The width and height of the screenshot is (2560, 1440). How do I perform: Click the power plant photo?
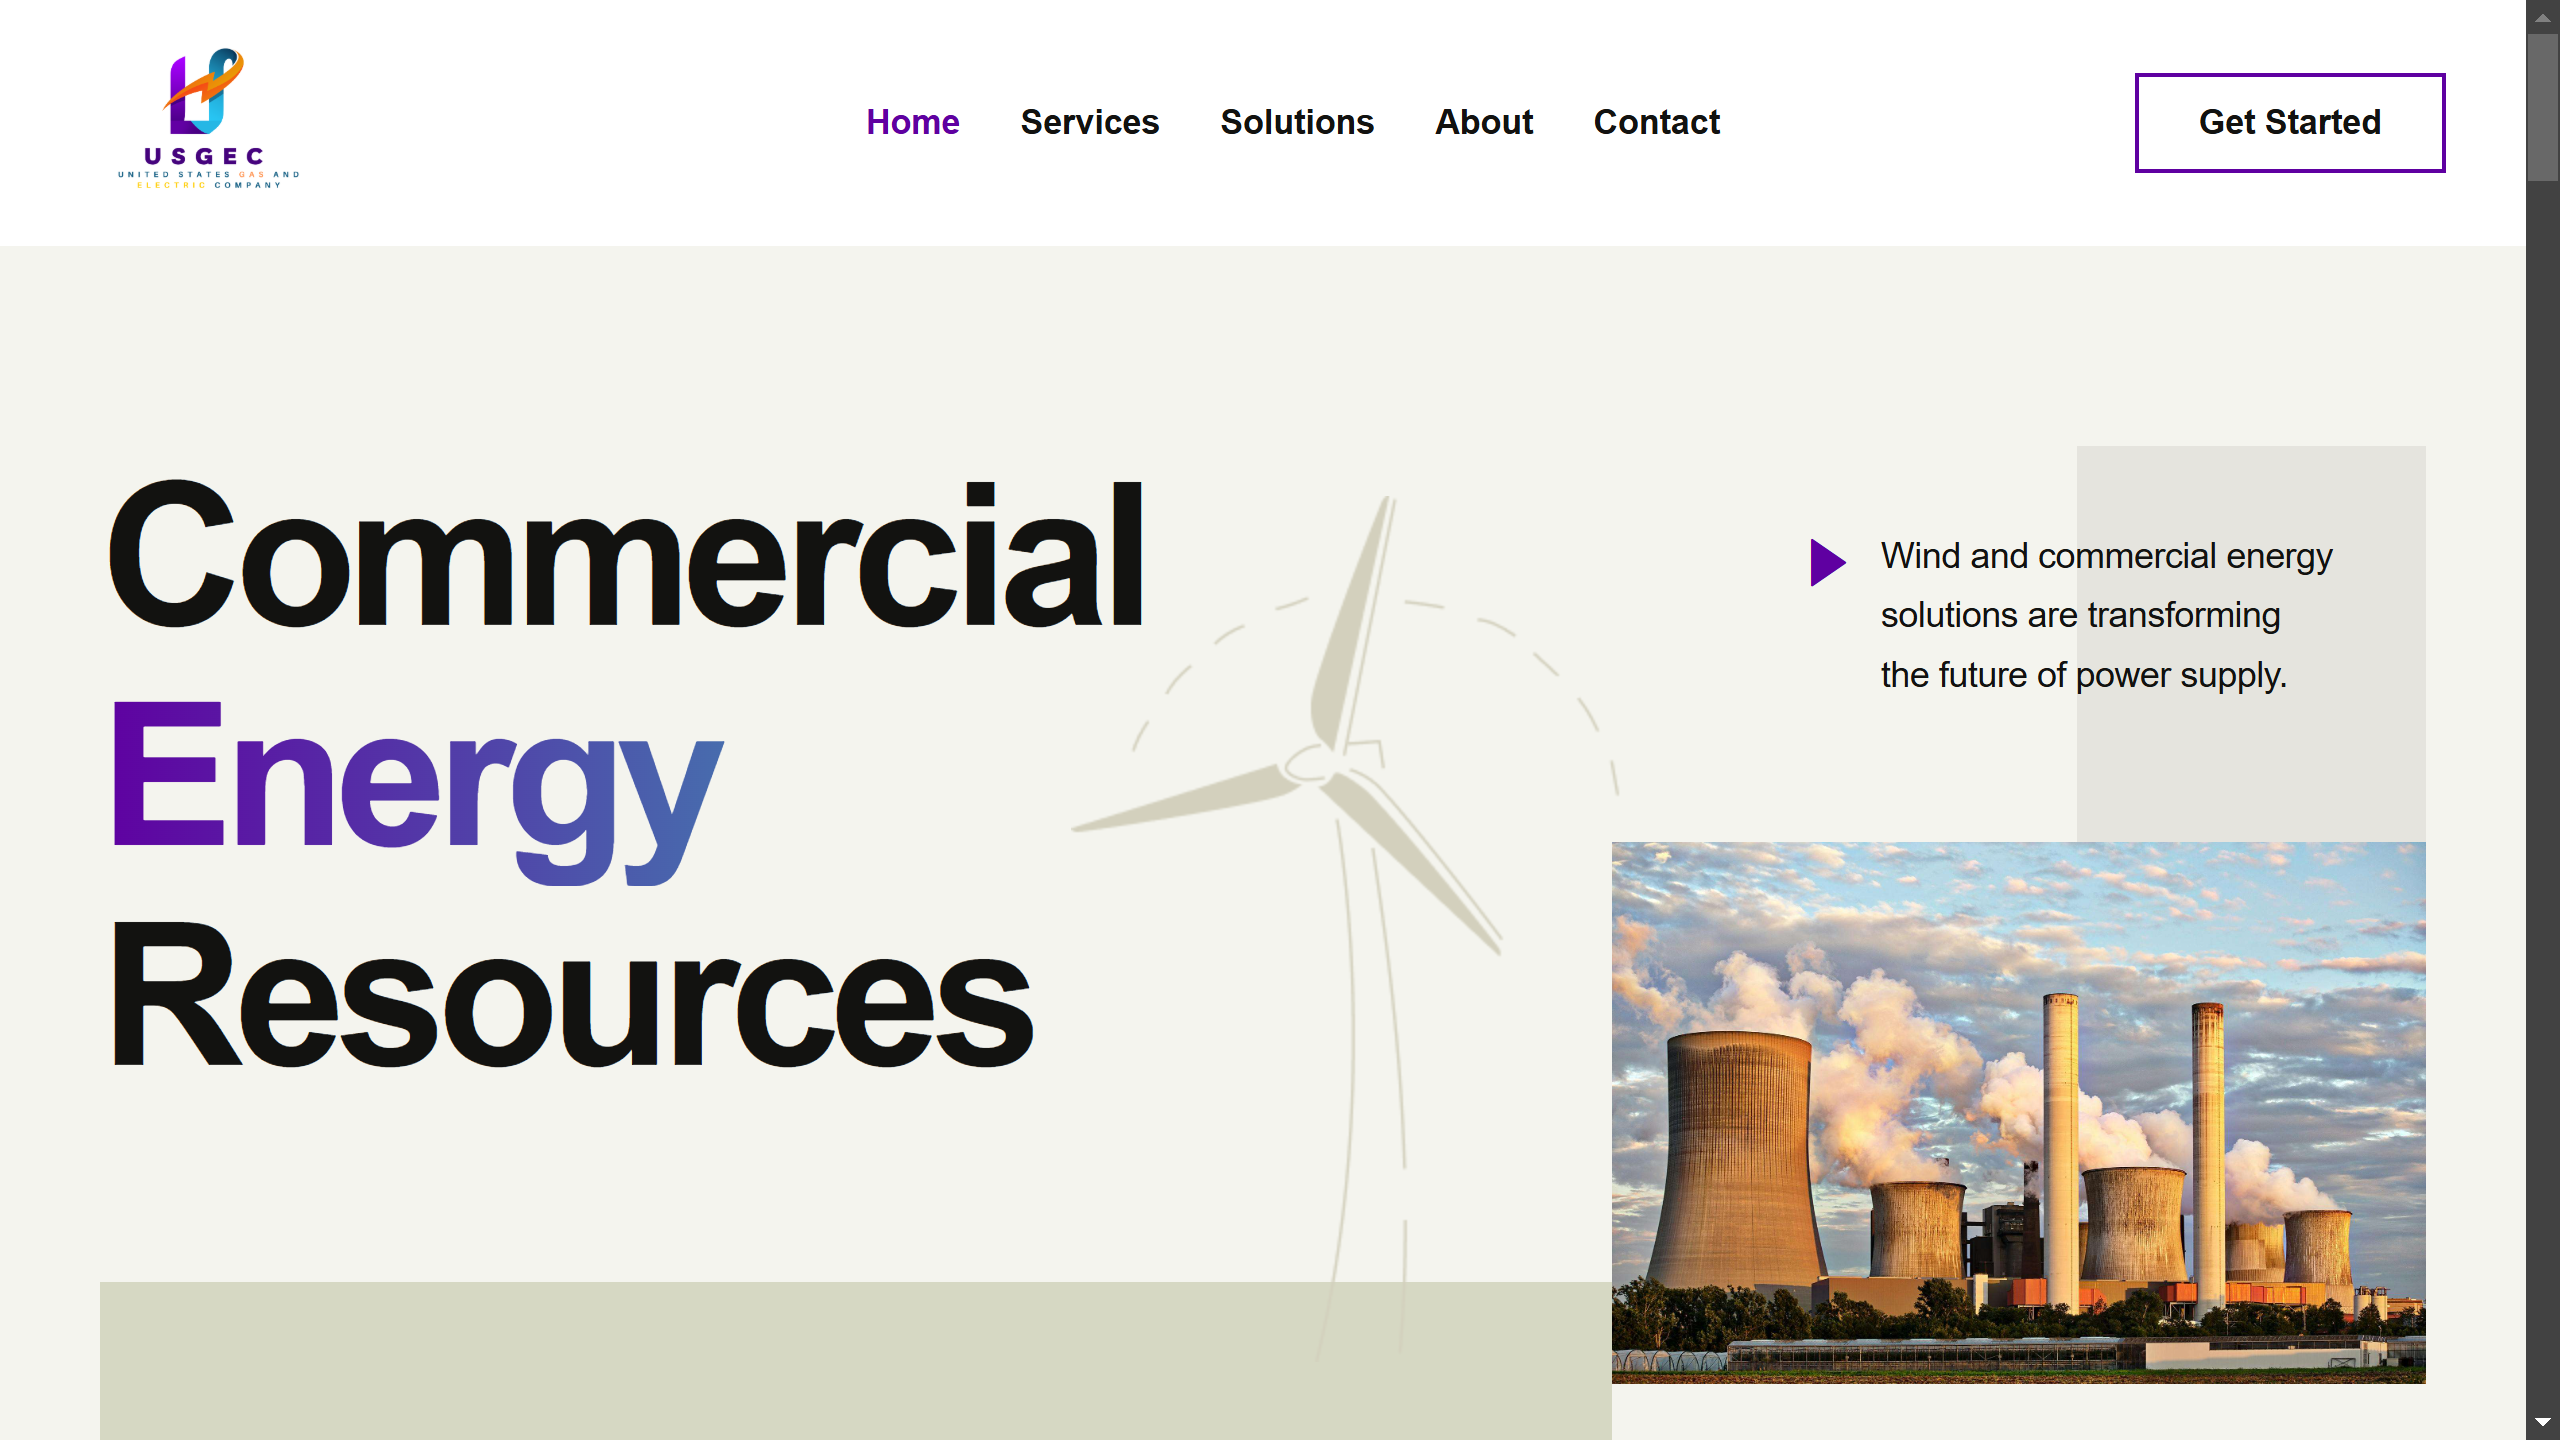[2018, 1112]
